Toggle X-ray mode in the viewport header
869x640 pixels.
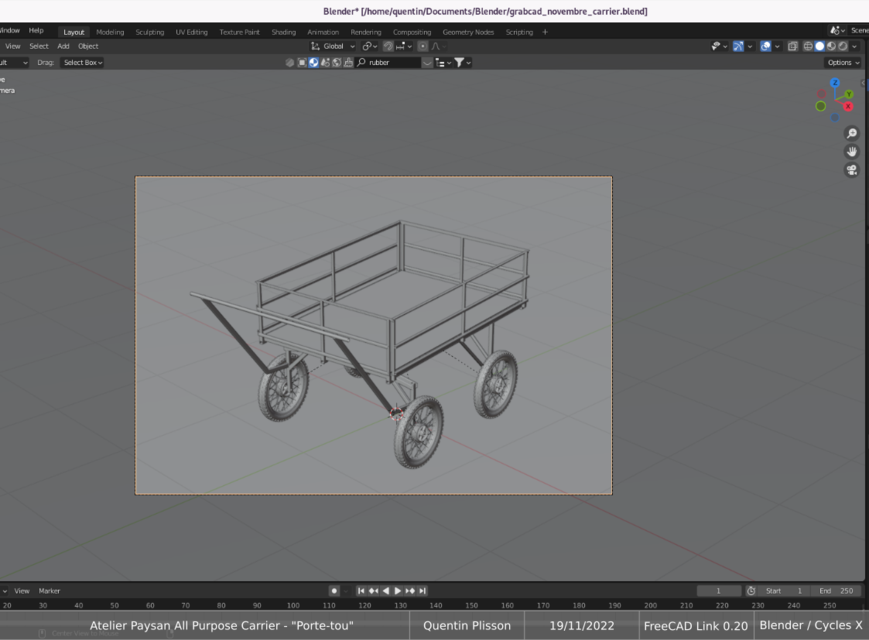click(793, 45)
